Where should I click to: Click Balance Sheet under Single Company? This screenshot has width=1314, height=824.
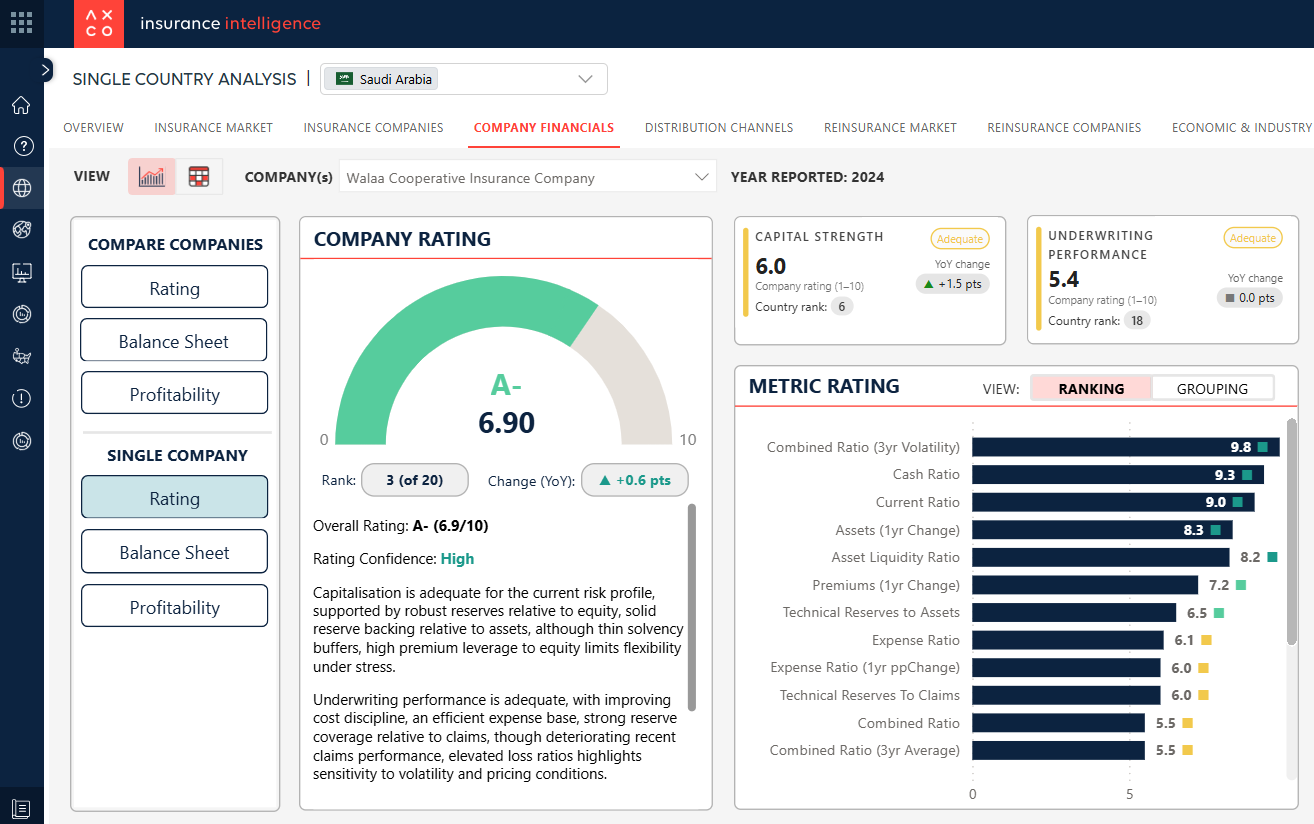tap(174, 551)
